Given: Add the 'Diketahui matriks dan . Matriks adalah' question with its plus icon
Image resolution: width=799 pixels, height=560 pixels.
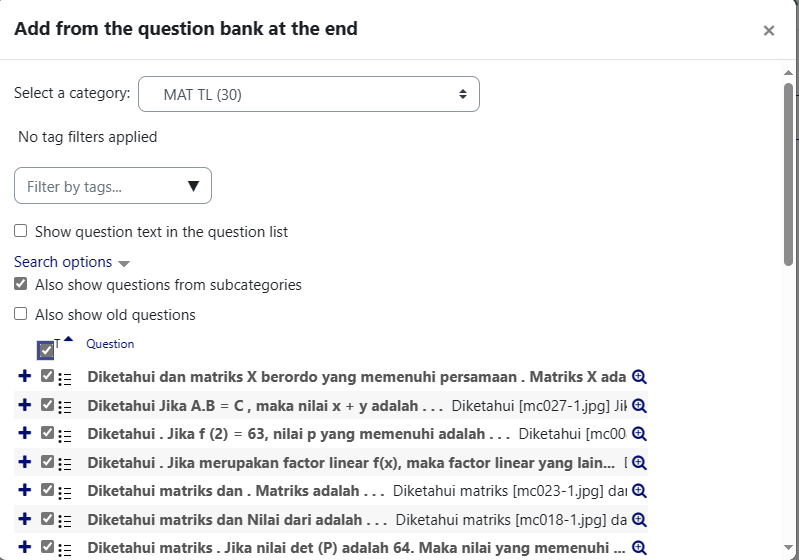Looking at the screenshot, I should [x=24, y=490].
